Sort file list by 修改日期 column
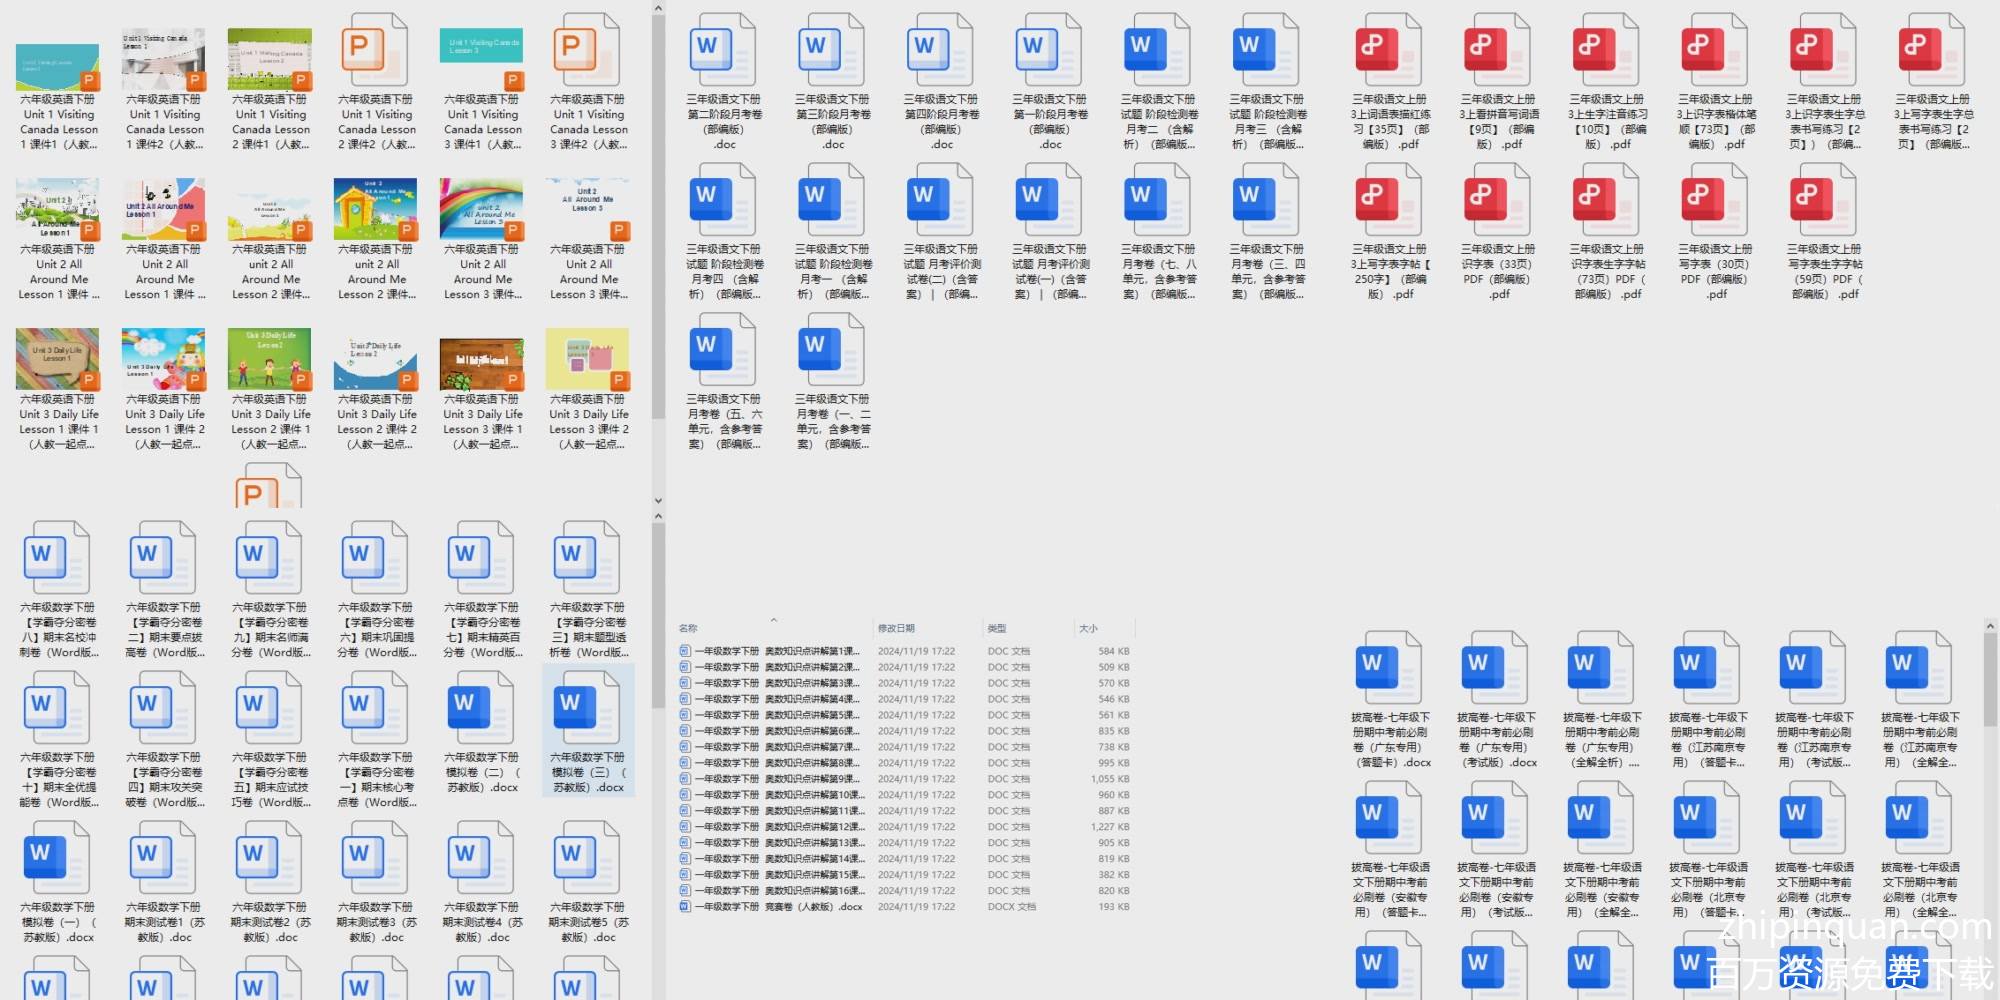 tap(896, 628)
